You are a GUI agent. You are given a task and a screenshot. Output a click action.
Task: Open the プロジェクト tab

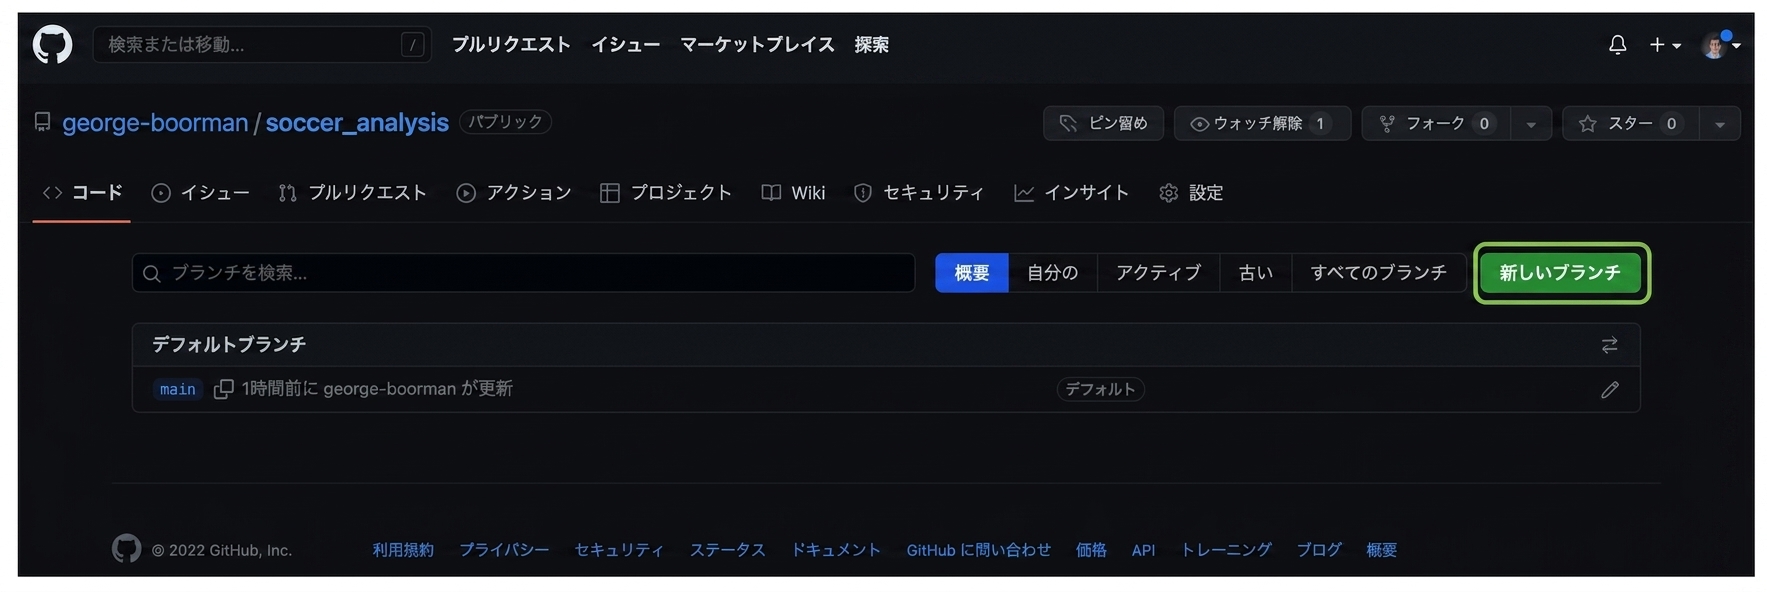pyautogui.click(x=666, y=193)
